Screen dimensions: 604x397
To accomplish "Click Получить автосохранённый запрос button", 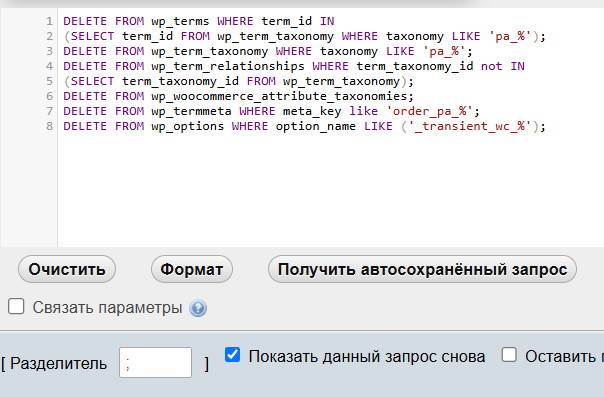I will coord(422,269).
